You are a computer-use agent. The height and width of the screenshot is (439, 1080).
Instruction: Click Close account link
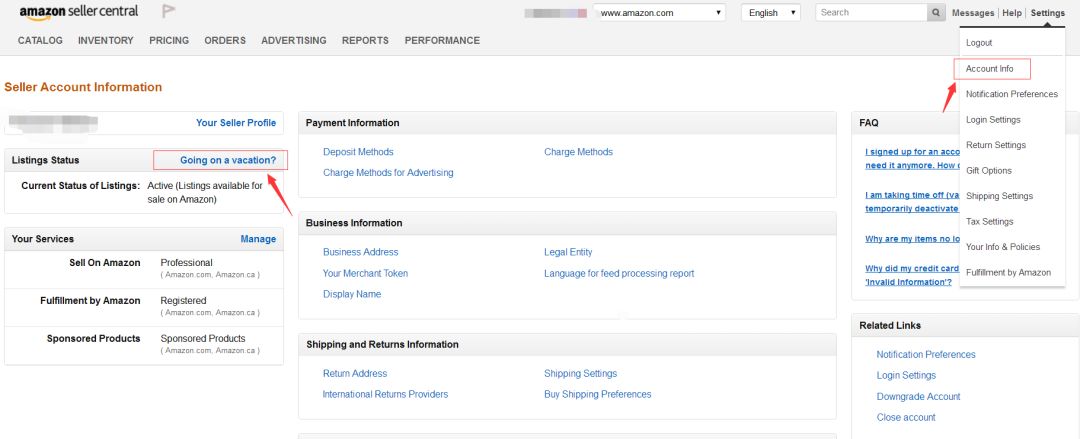pyautogui.click(x=906, y=418)
